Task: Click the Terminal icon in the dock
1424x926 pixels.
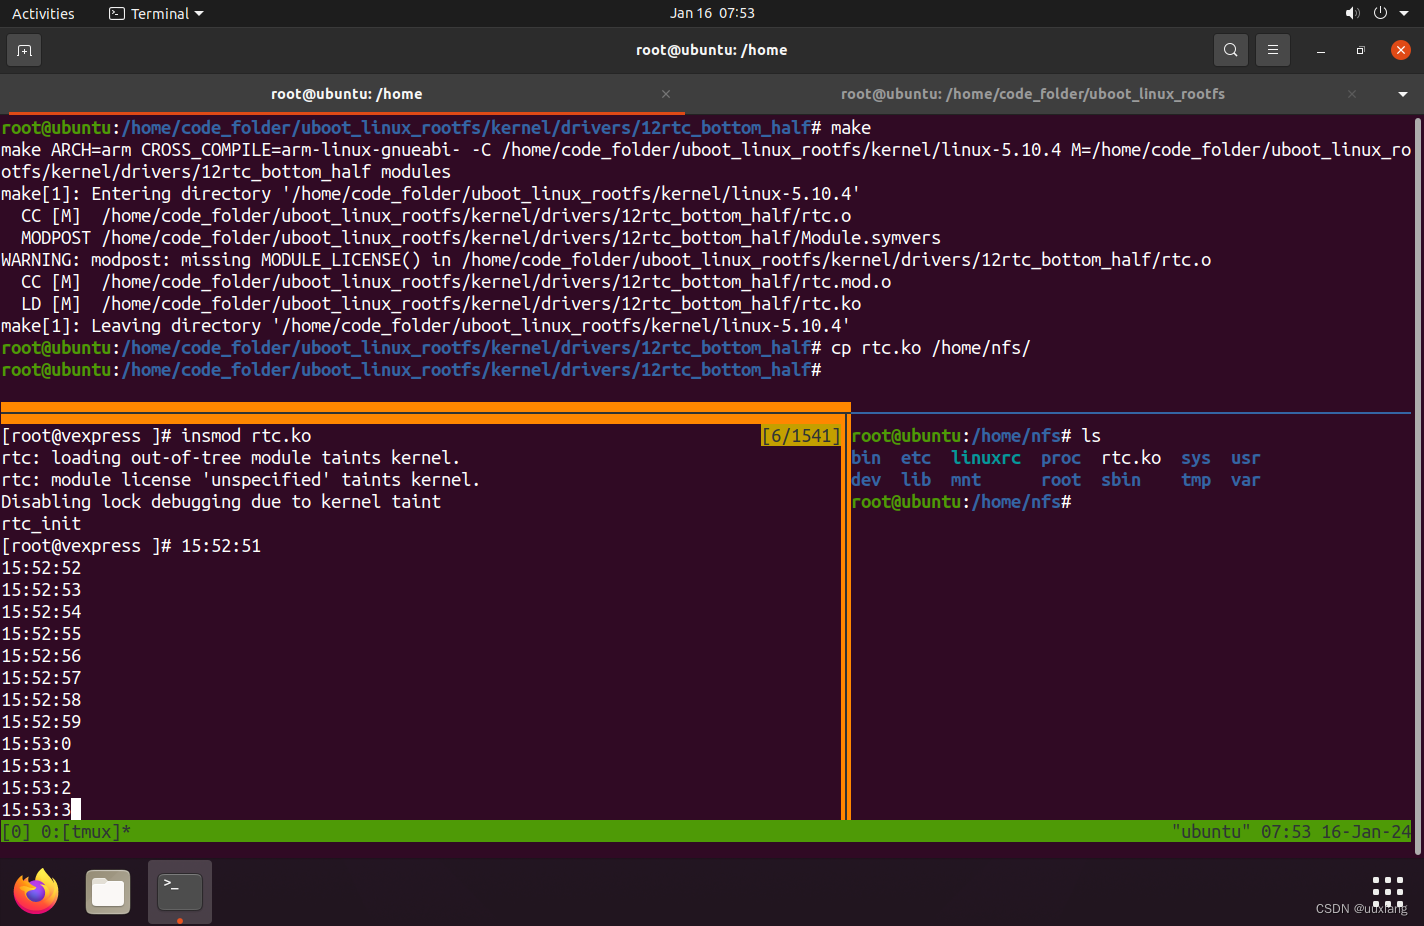Action: pyautogui.click(x=180, y=892)
